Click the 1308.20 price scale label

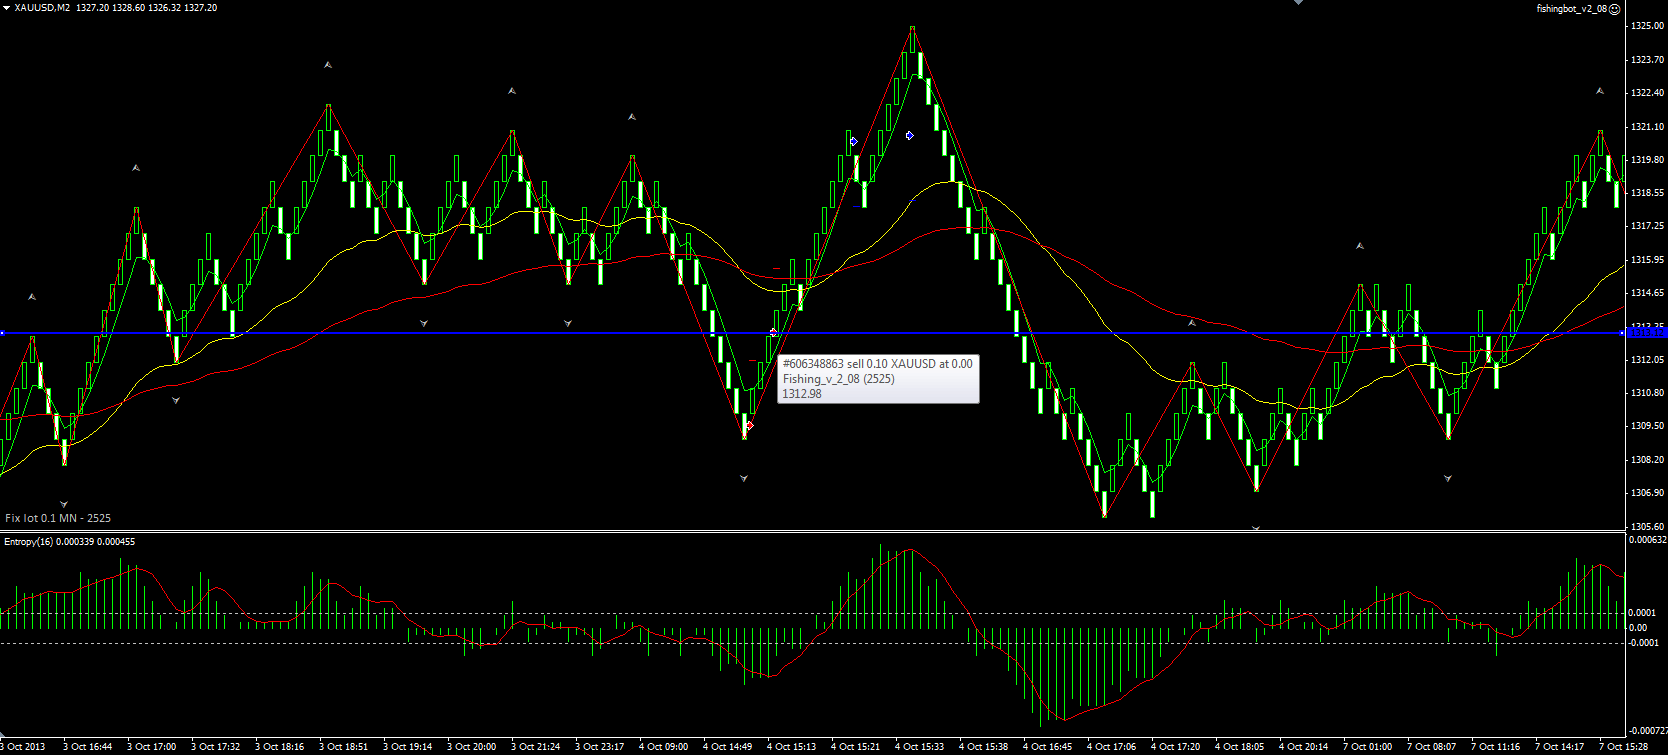pyautogui.click(x=1646, y=460)
